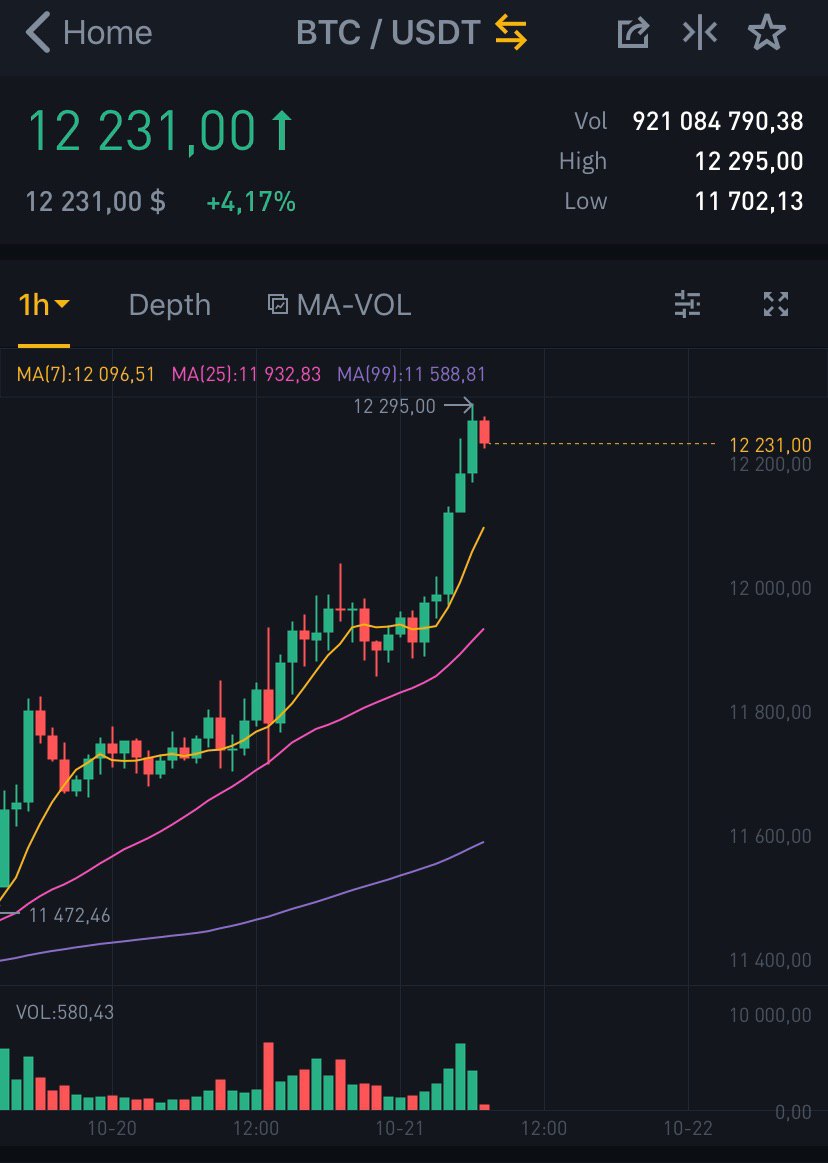Image resolution: width=828 pixels, height=1163 pixels.
Task: Expand chart to fullscreen
Action: tap(776, 304)
